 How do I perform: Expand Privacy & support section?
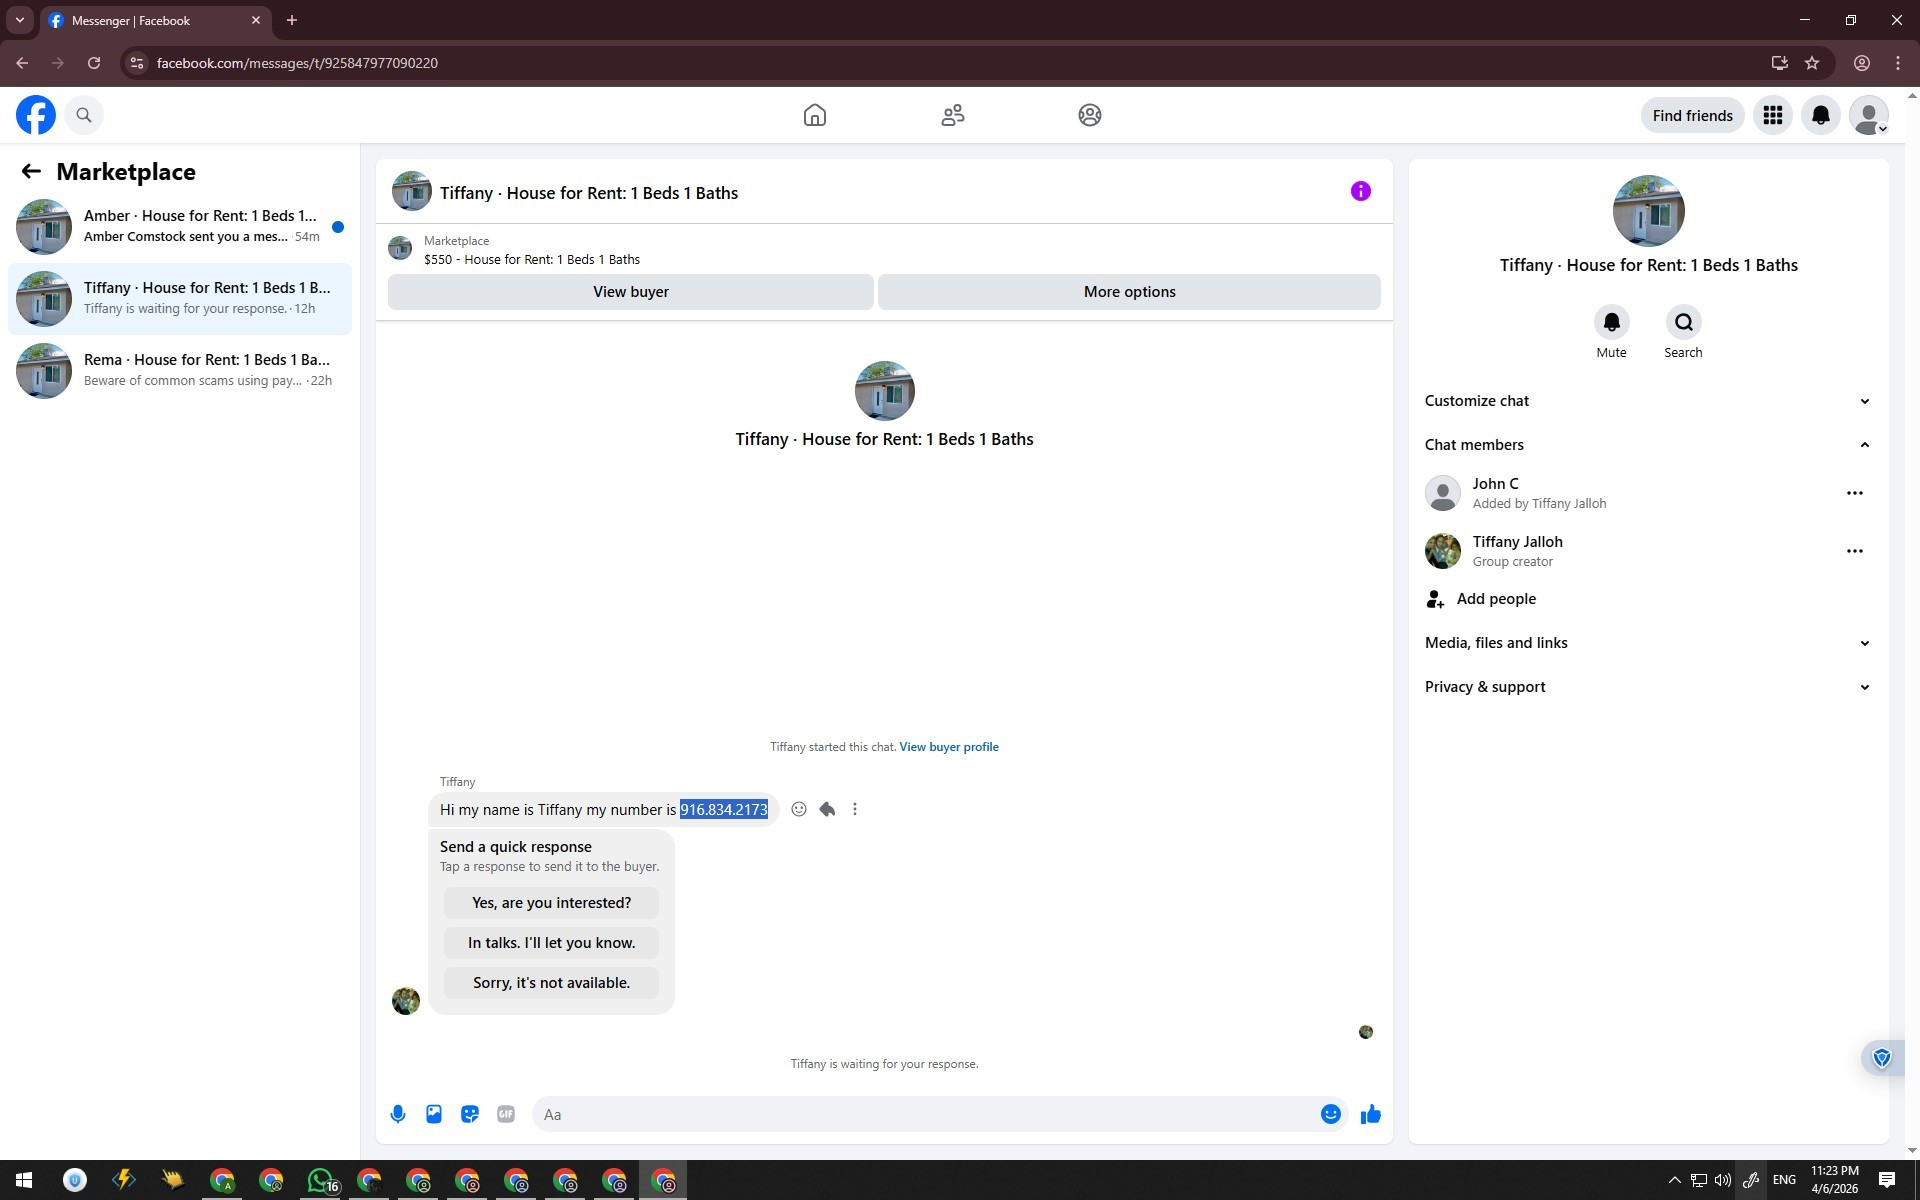pyautogui.click(x=1648, y=687)
